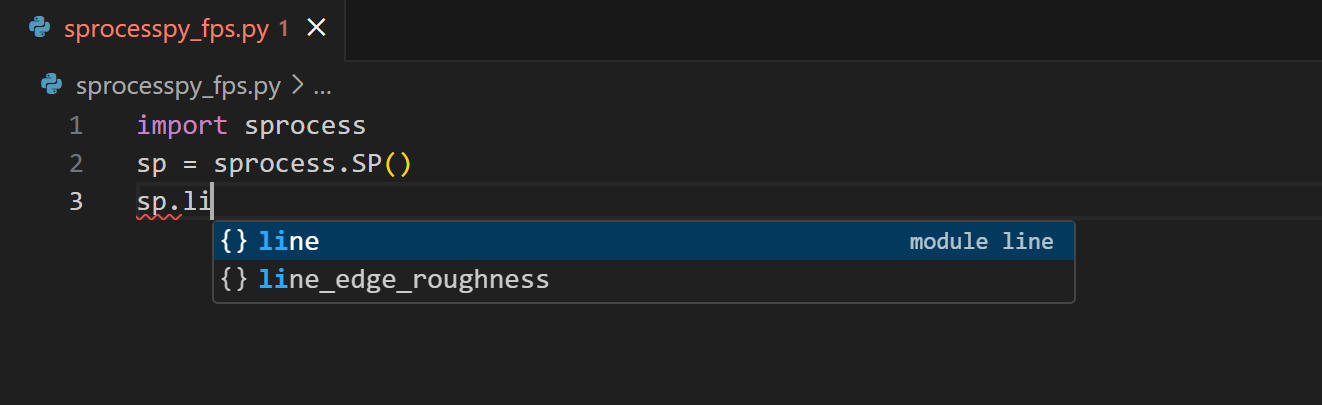The image size is (1322, 405).
Task: Click the "module line" detail text
Action: pos(981,241)
